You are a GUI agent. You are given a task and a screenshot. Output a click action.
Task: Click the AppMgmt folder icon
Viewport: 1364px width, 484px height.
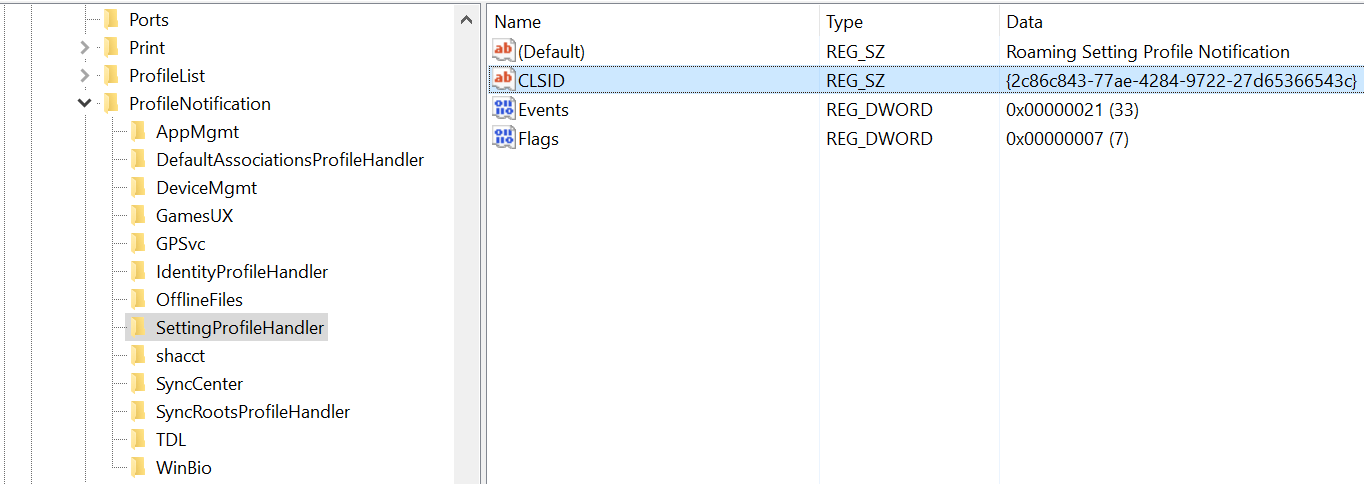(138, 132)
